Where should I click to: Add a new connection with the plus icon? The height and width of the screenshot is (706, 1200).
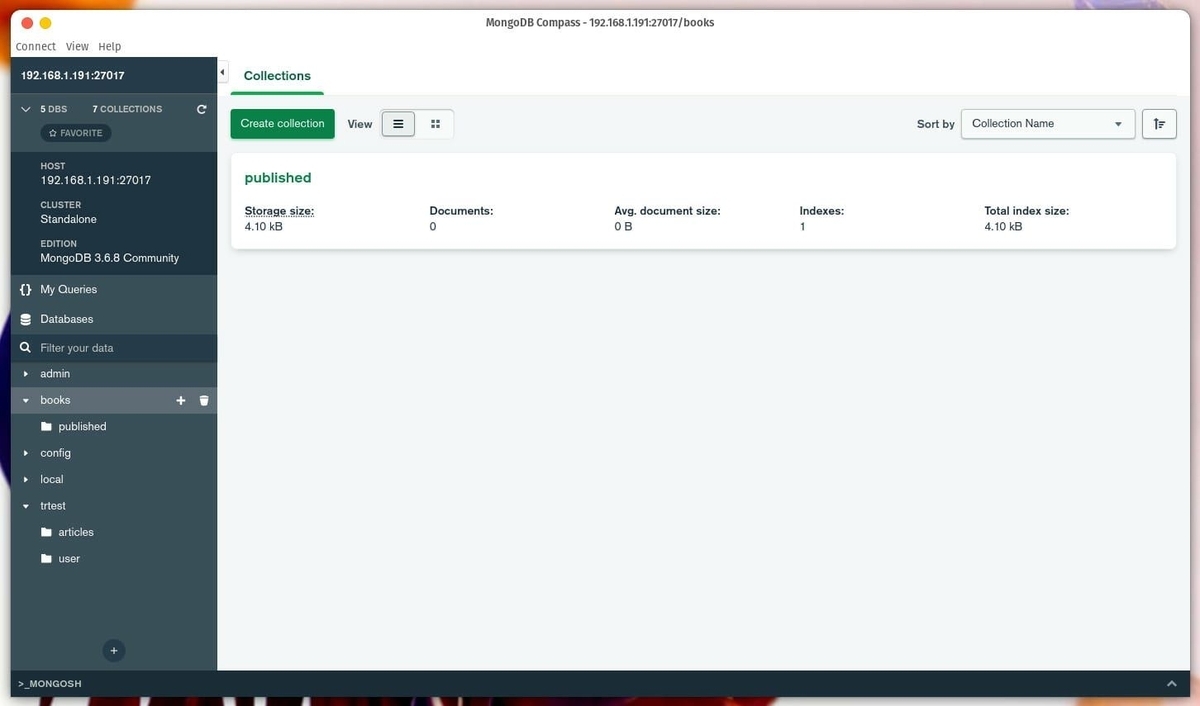[x=113, y=650]
